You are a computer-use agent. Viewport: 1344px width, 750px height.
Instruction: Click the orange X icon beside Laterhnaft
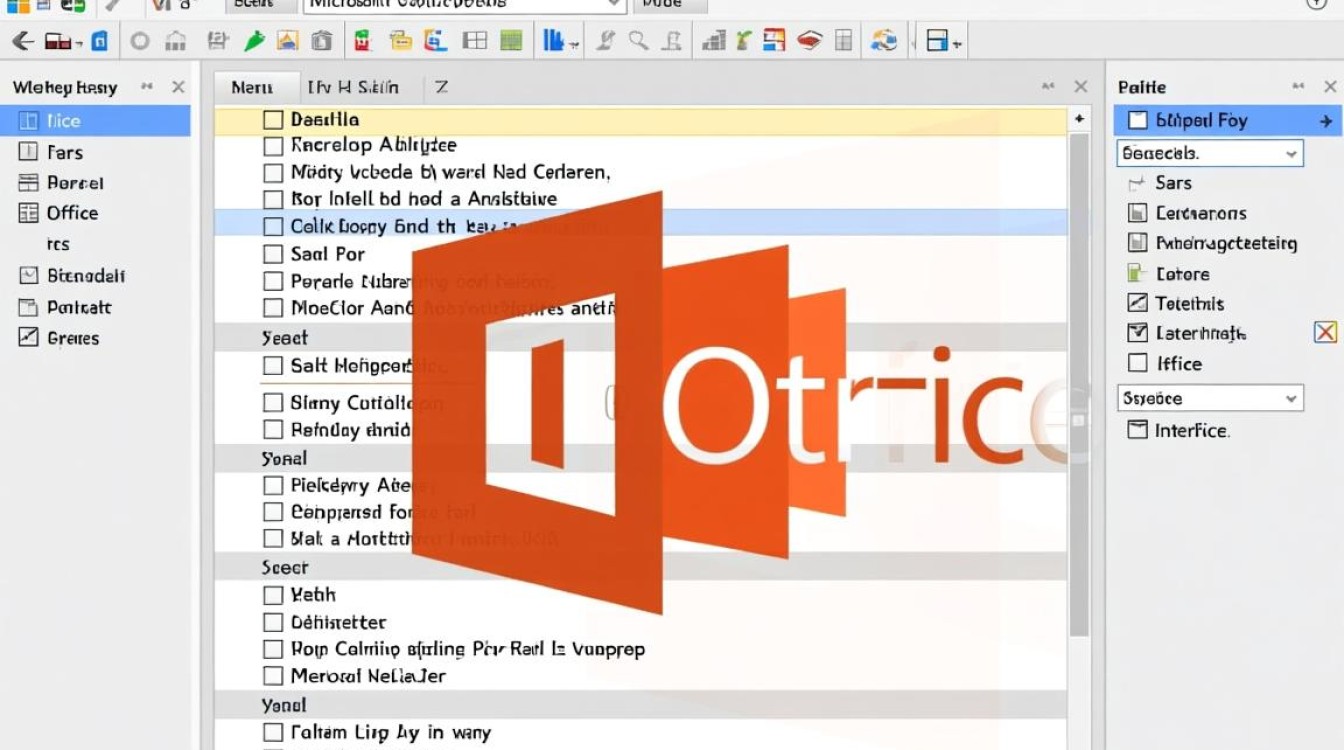(x=1325, y=333)
